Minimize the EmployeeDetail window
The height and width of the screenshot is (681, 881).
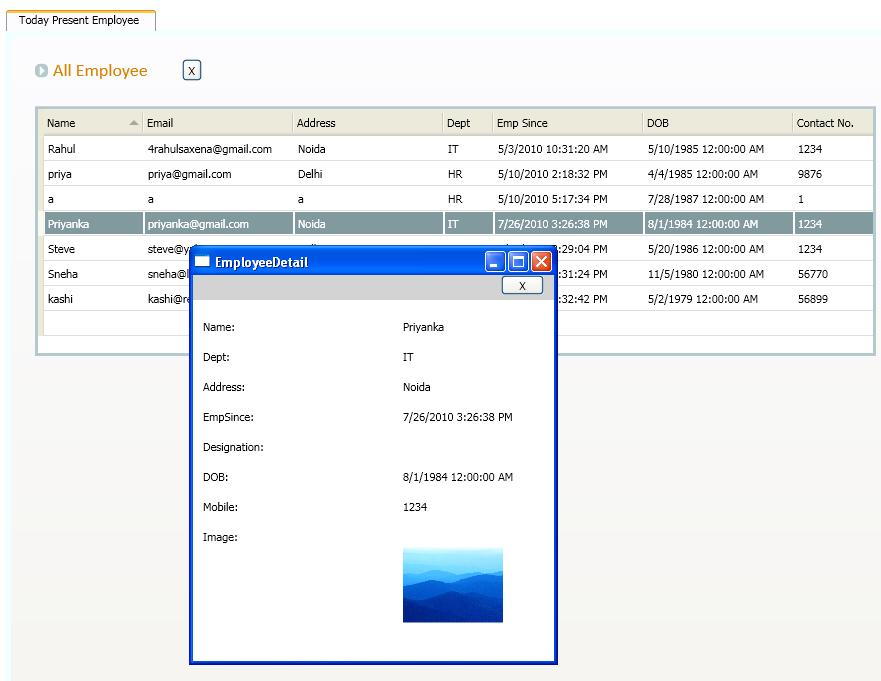494,261
